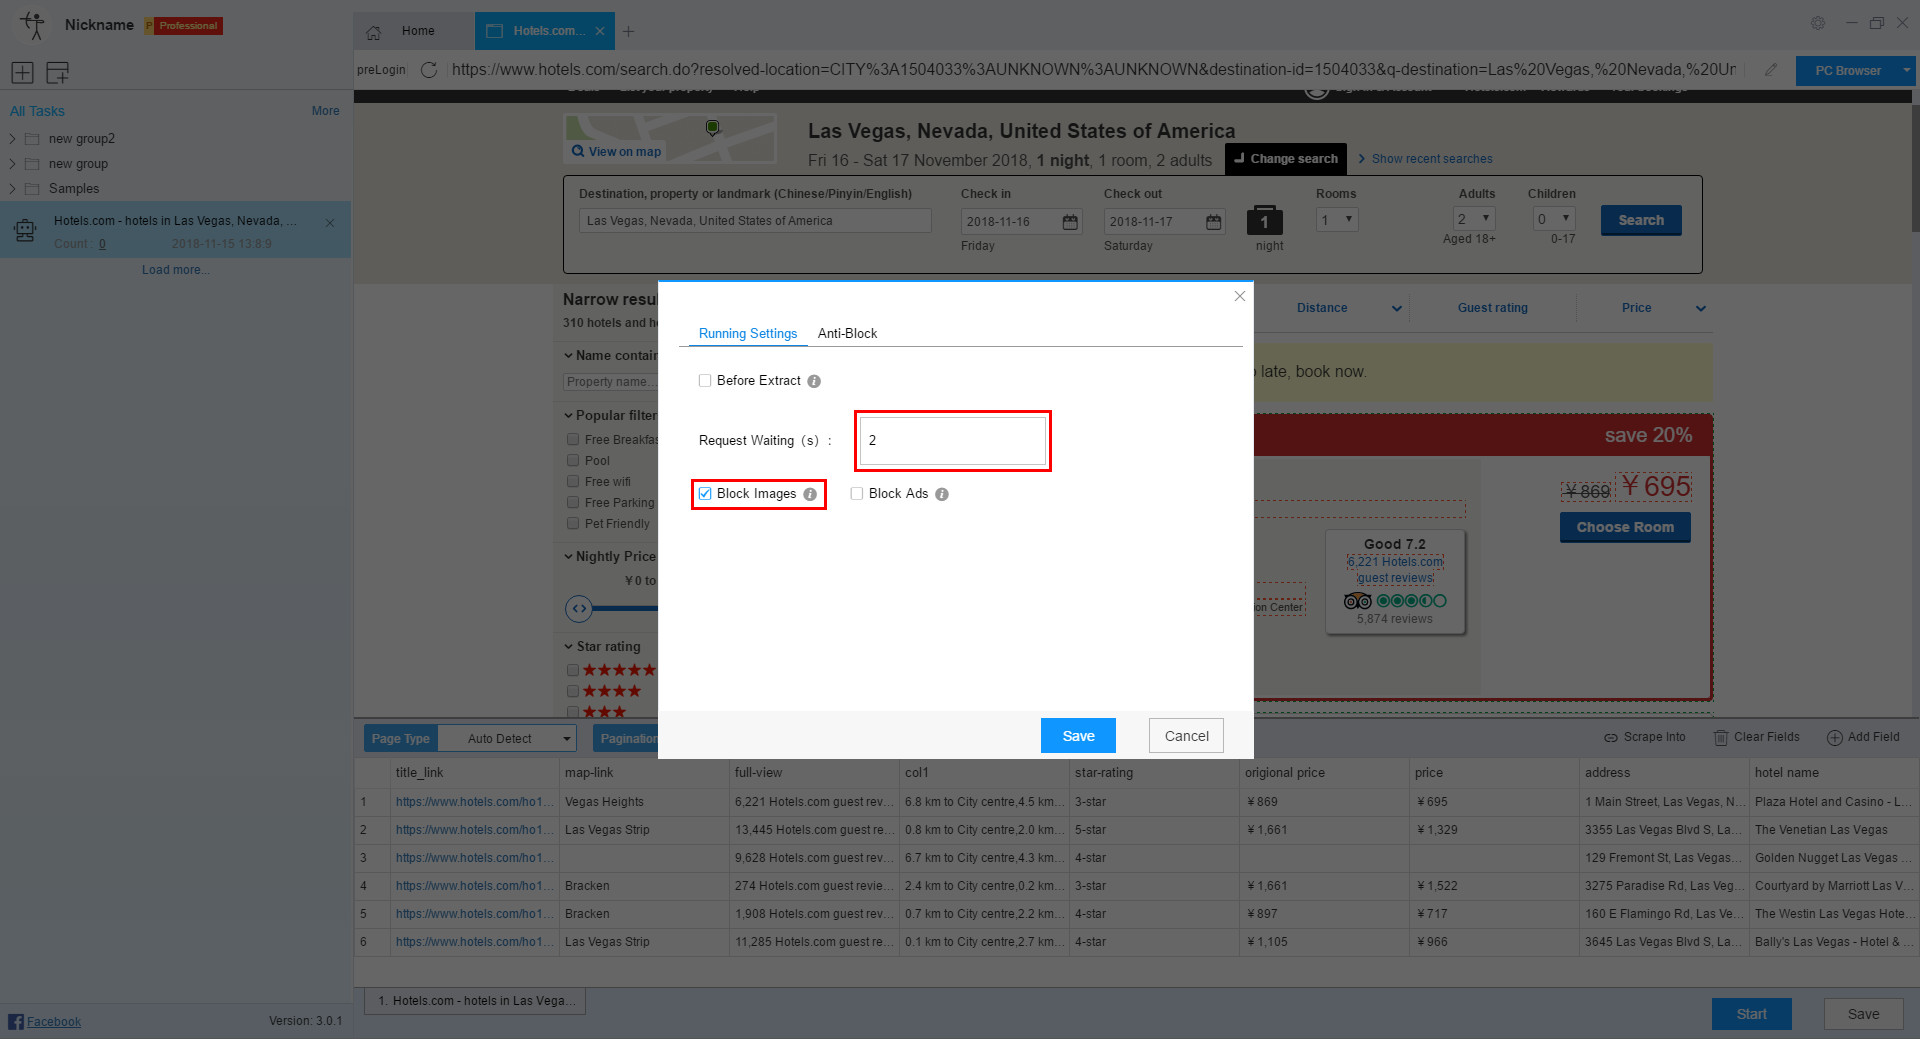This screenshot has width=1920, height=1039.
Task: Click the pencil edit URL icon
Action: coord(1771,70)
